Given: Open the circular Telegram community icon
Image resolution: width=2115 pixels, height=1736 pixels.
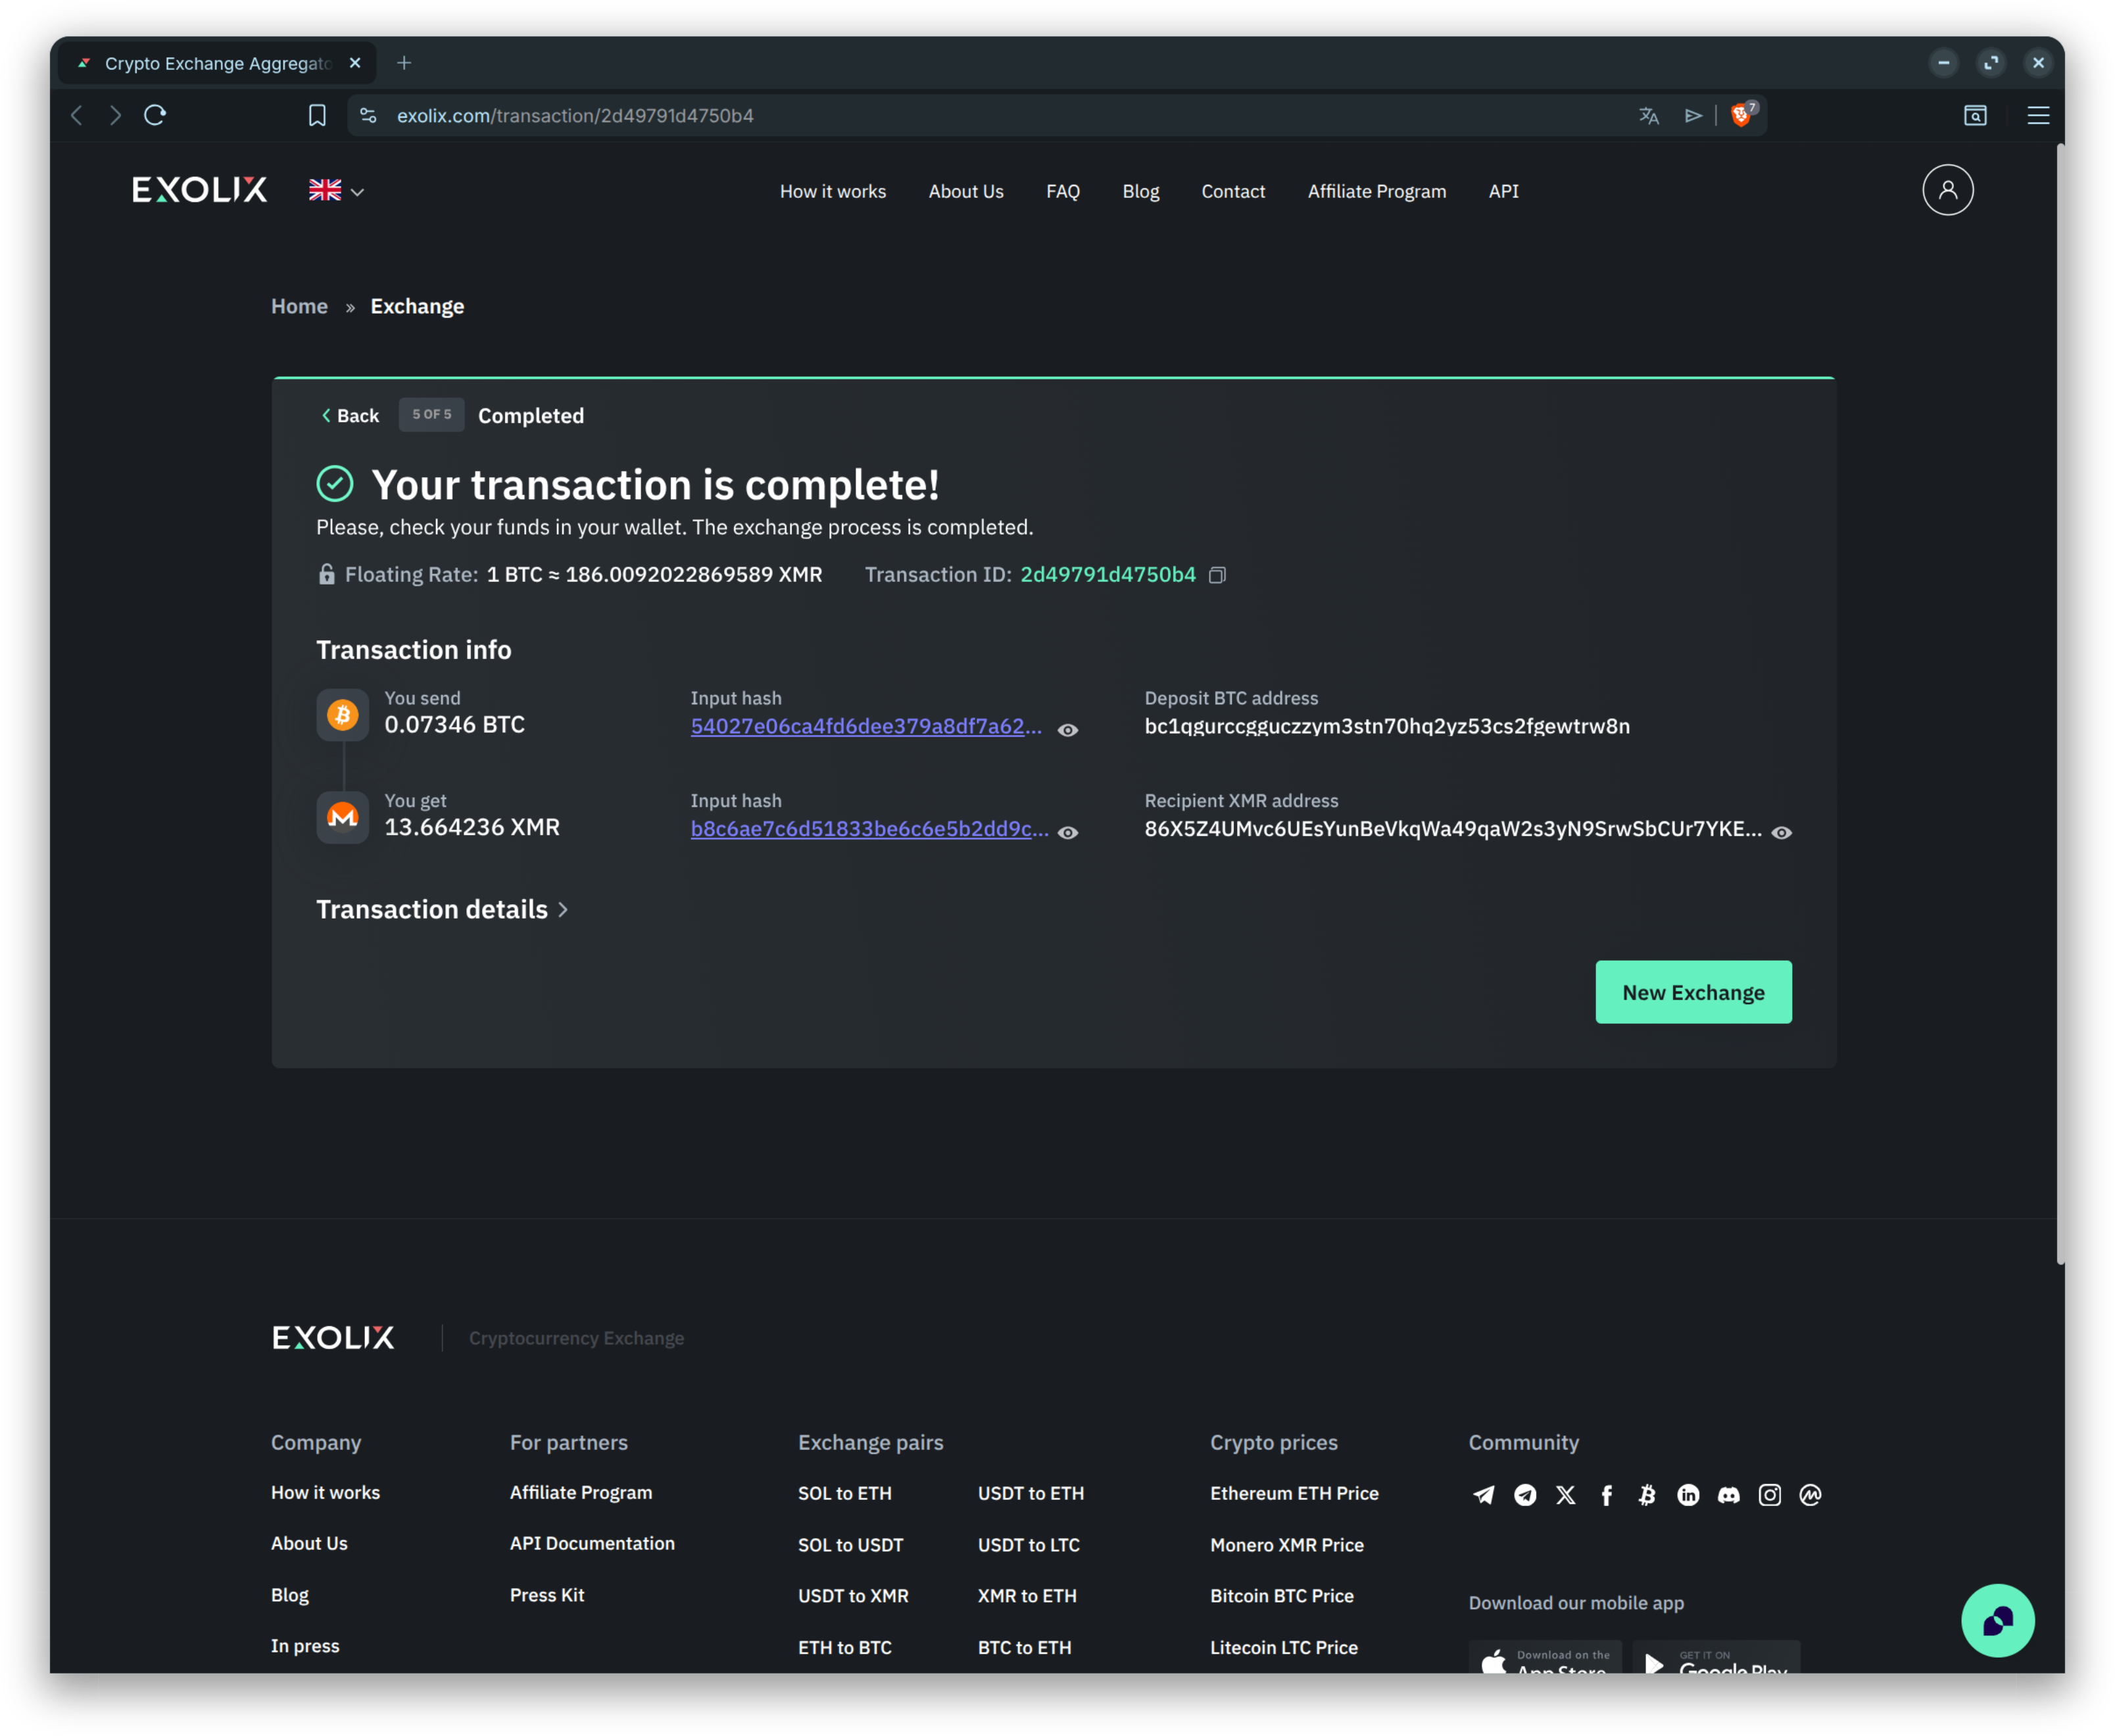Looking at the screenshot, I should (x=1525, y=1495).
